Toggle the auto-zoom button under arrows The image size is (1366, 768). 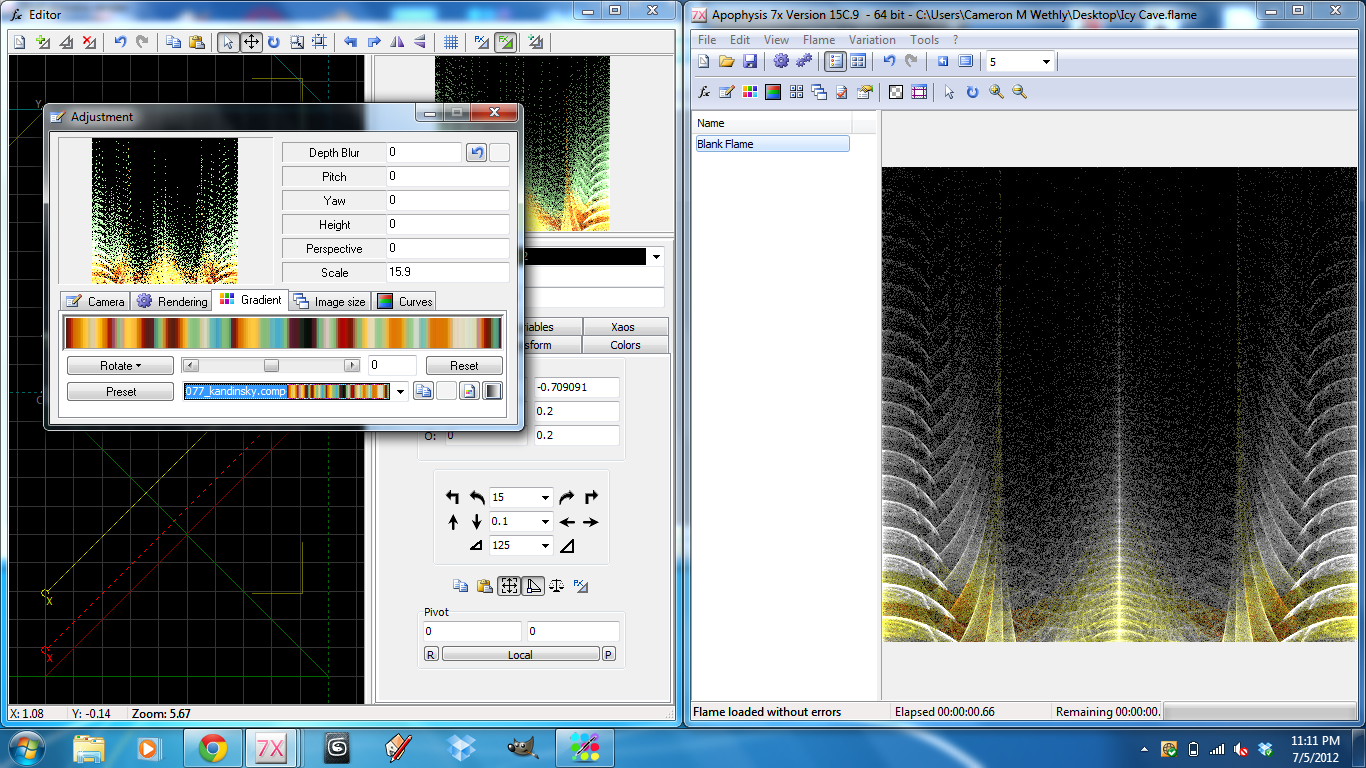pos(509,587)
